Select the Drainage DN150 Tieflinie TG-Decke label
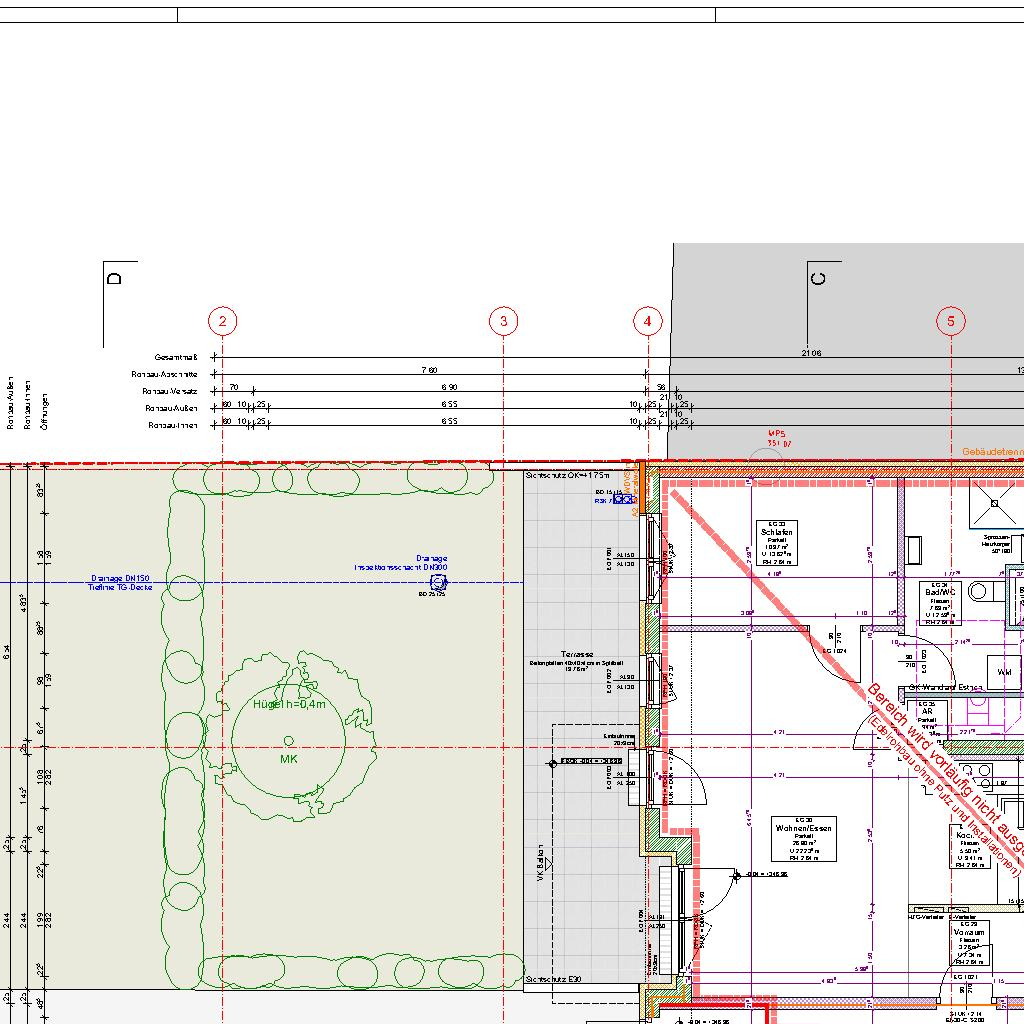 pyautogui.click(x=120, y=583)
